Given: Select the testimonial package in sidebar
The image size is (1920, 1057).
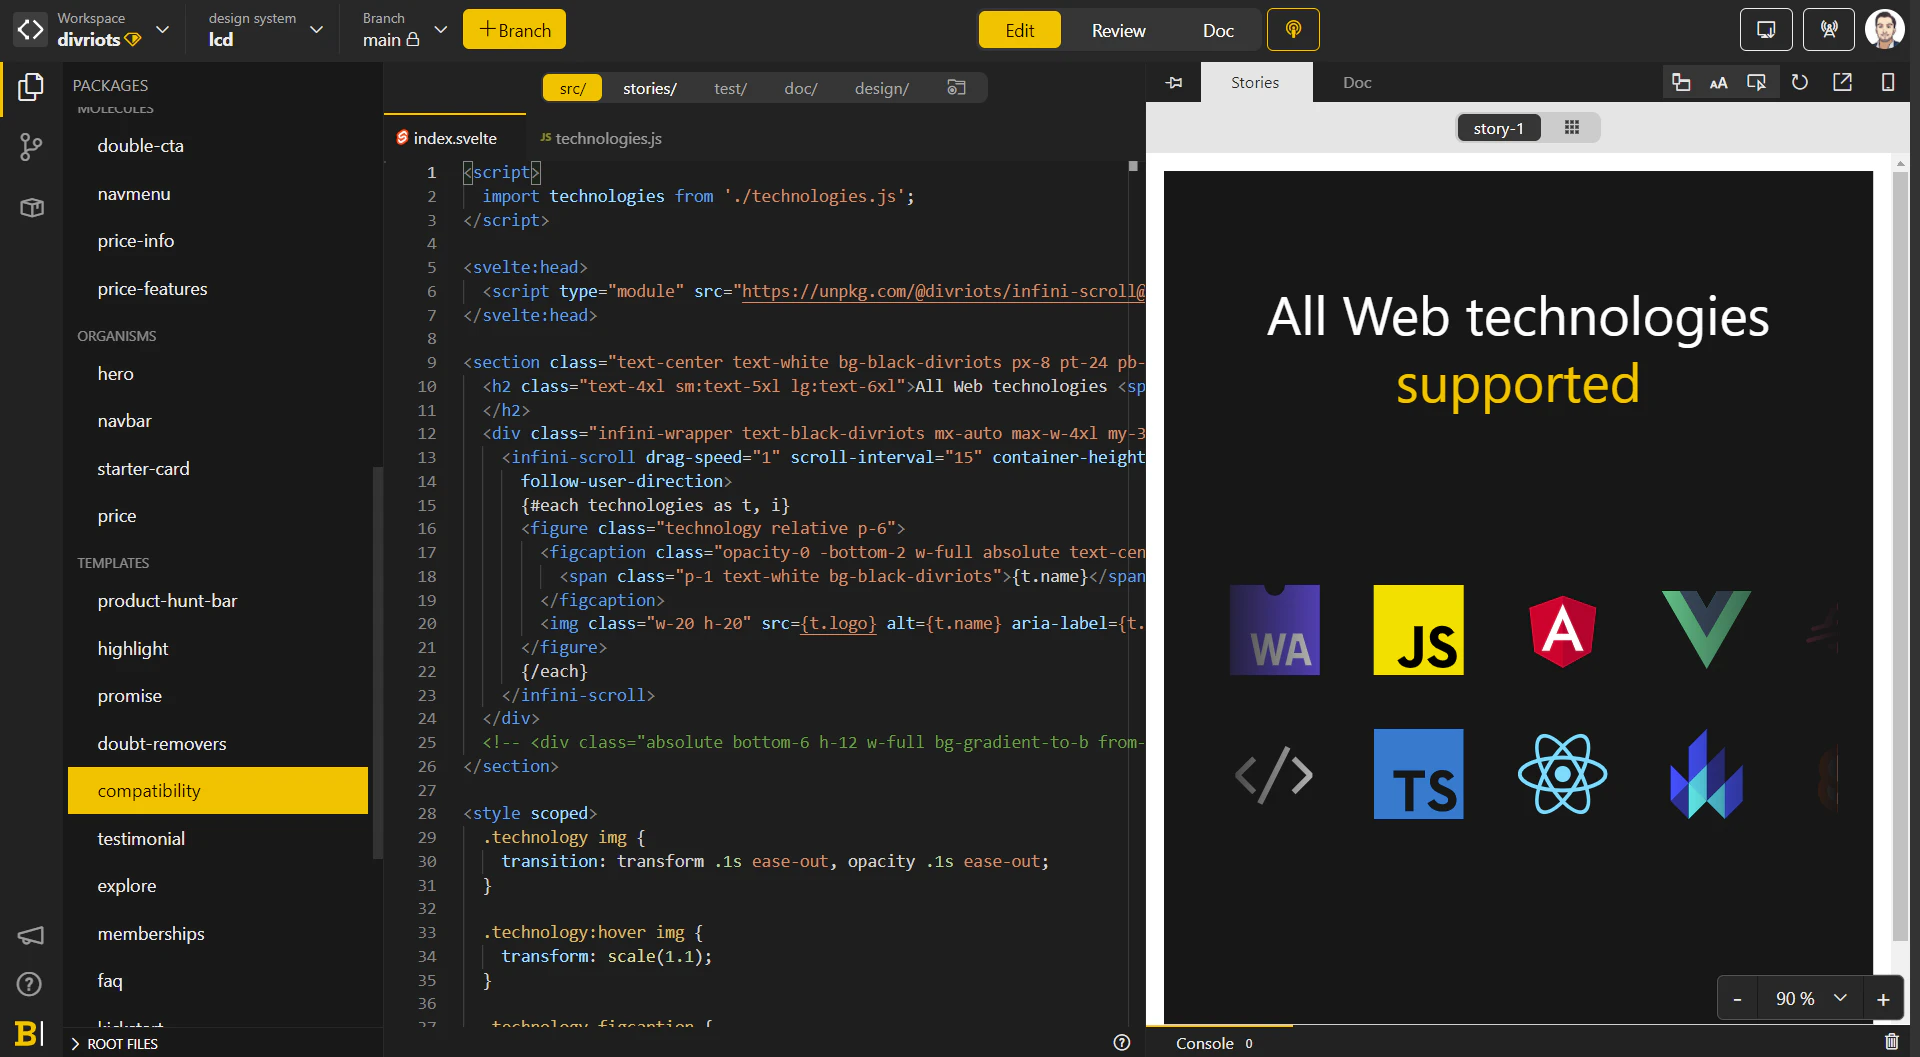Looking at the screenshot, I should [141, 838].
